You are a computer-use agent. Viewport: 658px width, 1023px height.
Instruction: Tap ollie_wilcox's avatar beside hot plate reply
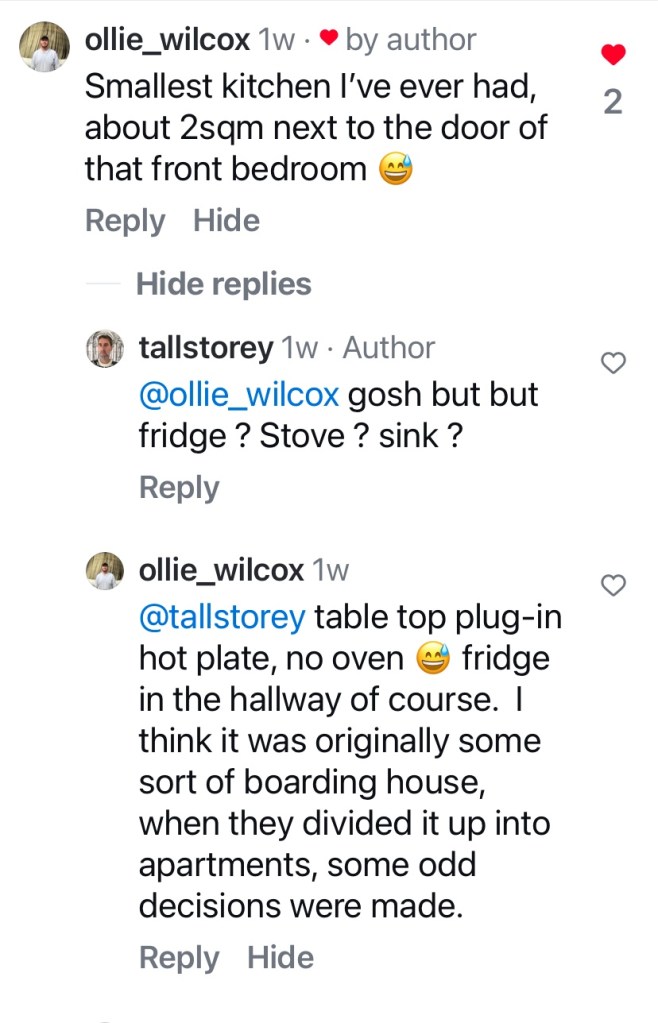coord(106,570)
